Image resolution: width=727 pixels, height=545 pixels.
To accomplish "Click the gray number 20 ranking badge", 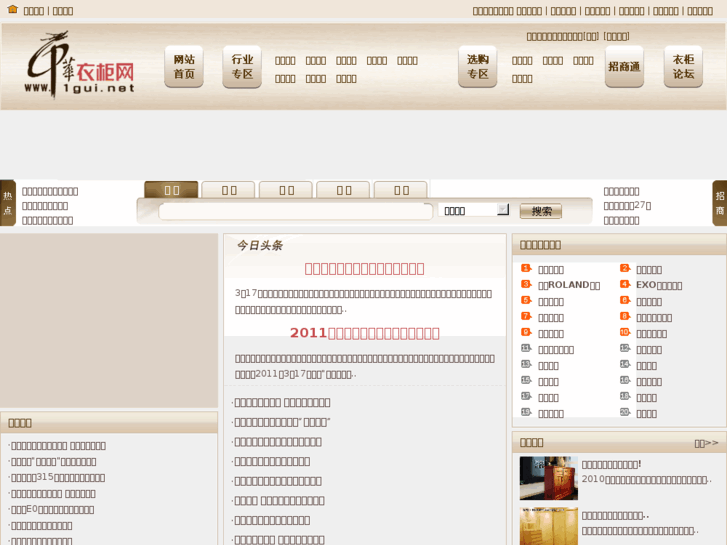I will (x=625, y=412).
